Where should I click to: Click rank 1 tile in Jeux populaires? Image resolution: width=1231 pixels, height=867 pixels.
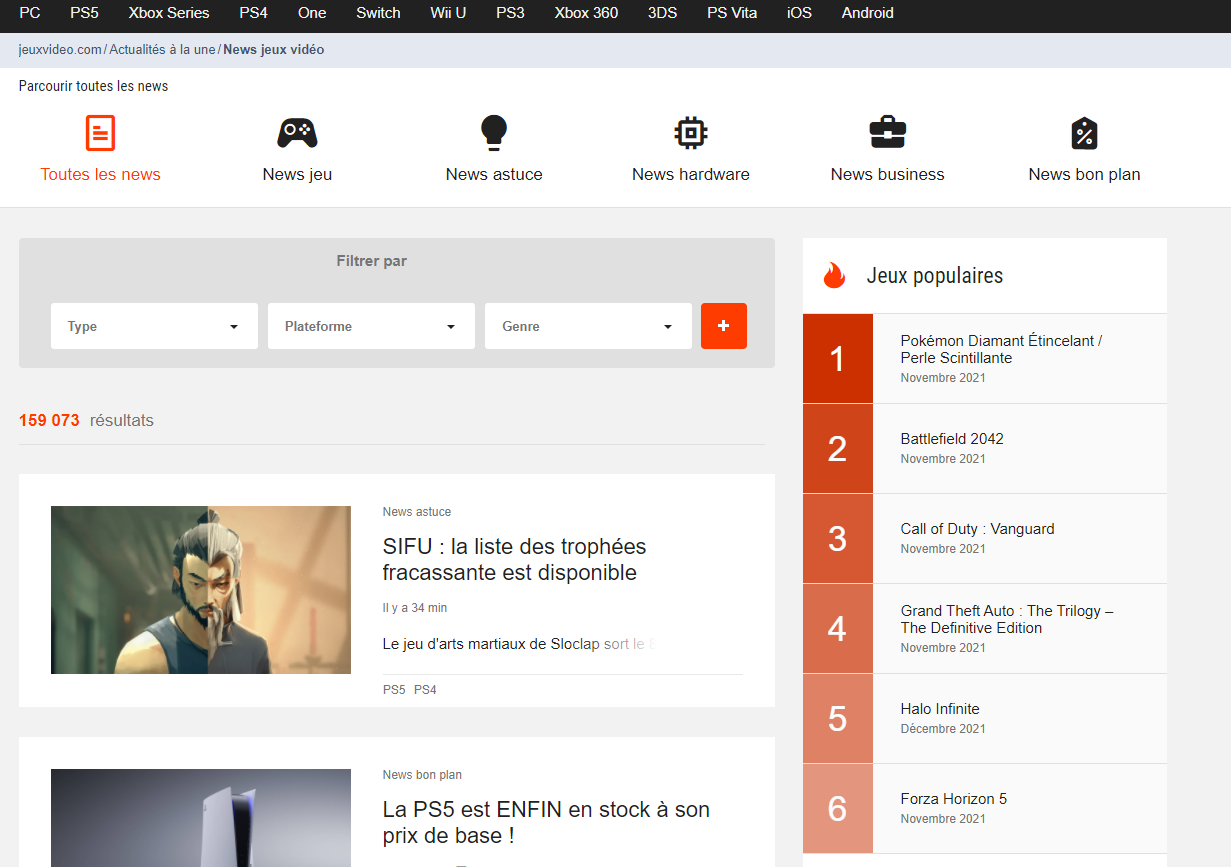pyautogui.click(x=838, y=359)
